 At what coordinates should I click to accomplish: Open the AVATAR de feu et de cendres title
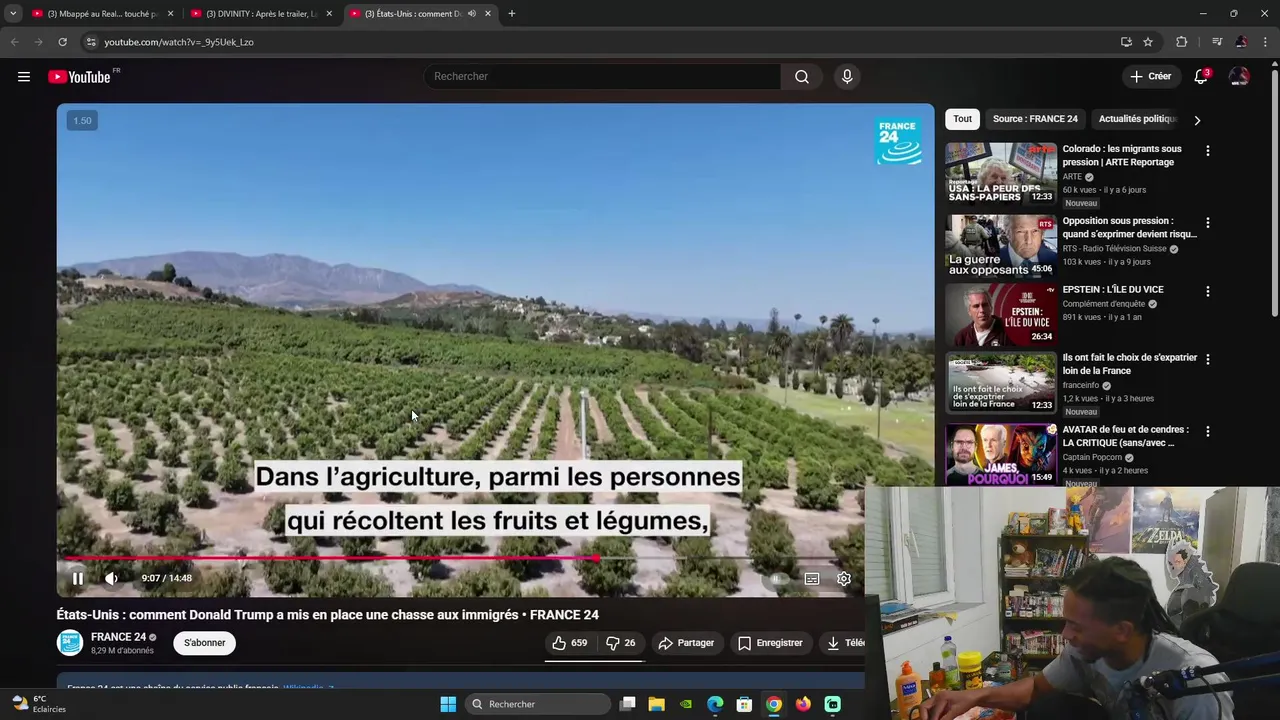pyautogui.click(x=1125, y=436)
